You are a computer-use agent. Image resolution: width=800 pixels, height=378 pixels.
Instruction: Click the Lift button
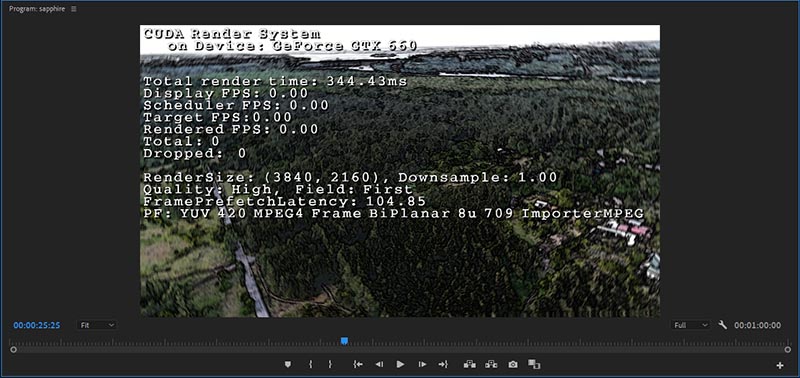coord(469,364)
